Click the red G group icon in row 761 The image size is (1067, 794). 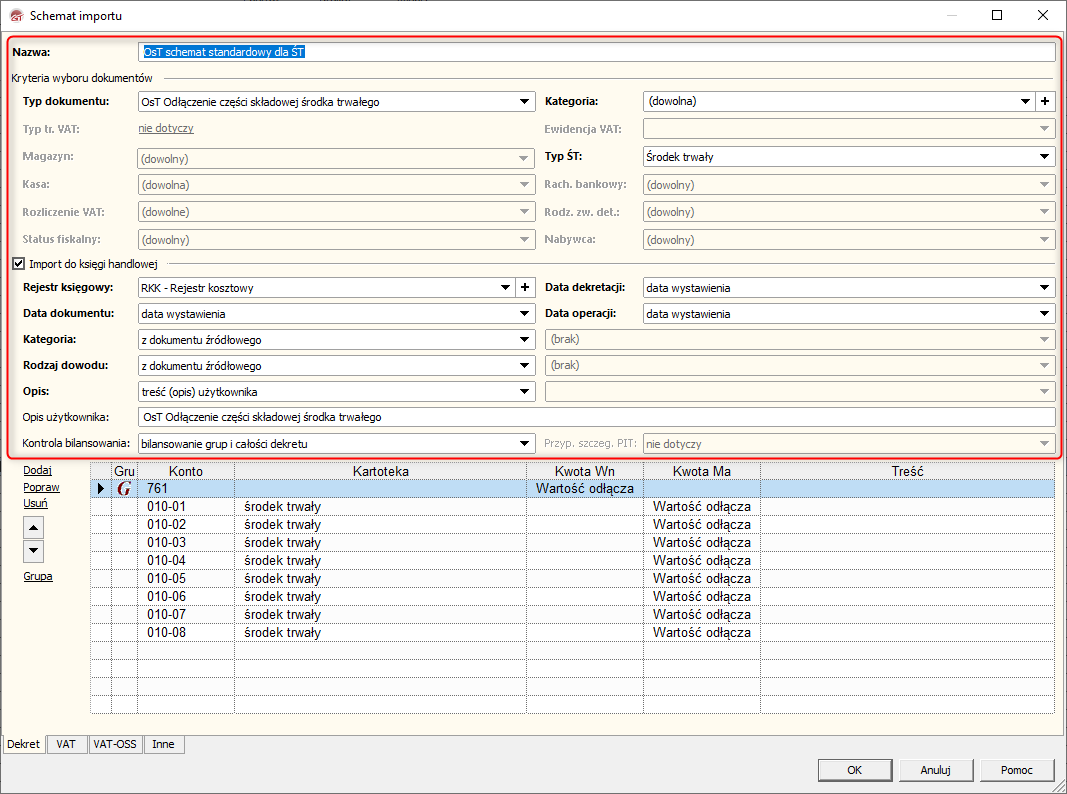coord(124,489)
